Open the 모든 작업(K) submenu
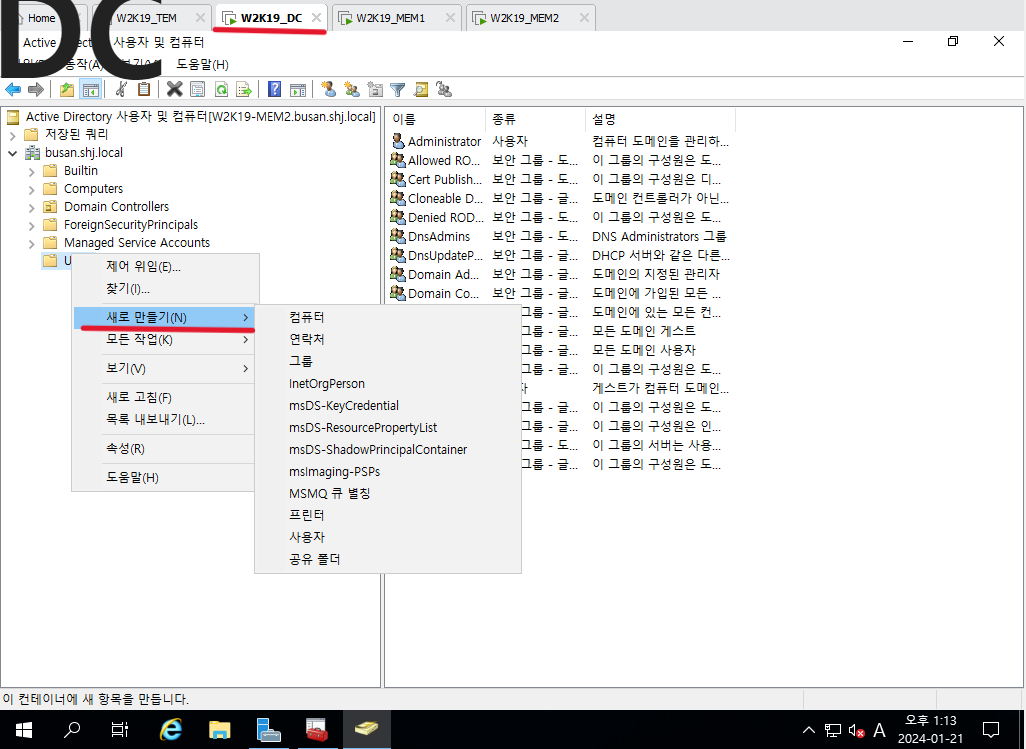Viewport: 1026px width, 749px height. [164, 340]
